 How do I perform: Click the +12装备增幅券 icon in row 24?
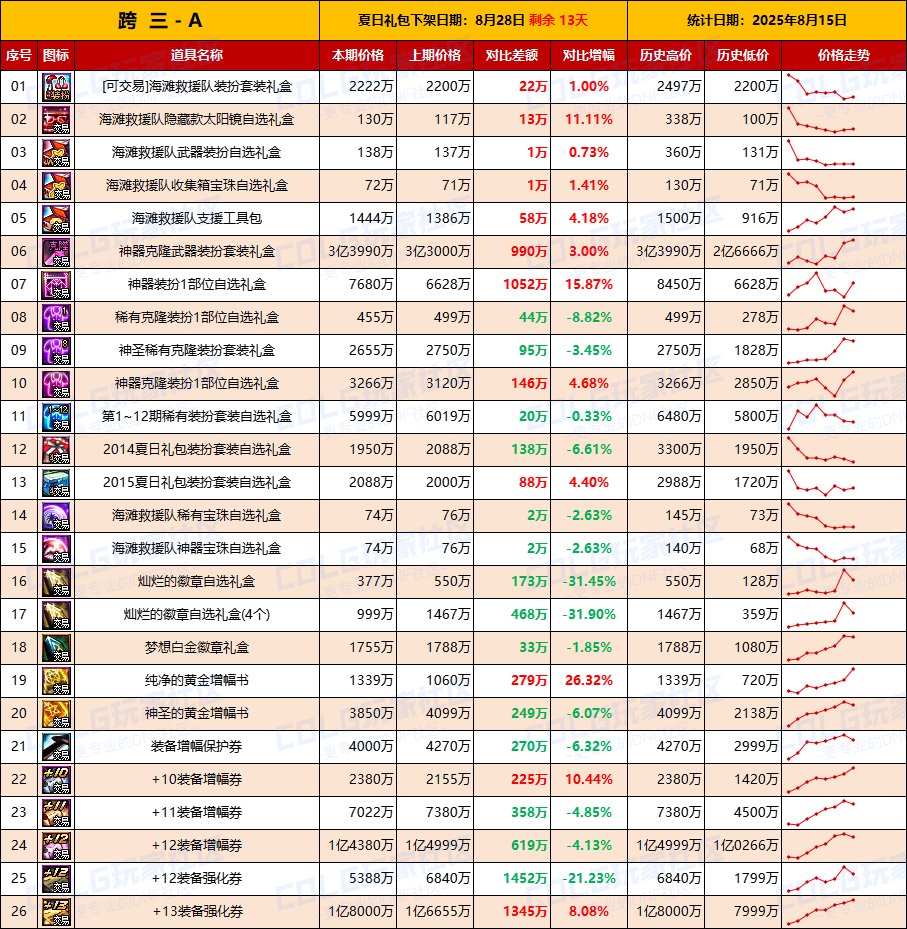coord(56,845)
